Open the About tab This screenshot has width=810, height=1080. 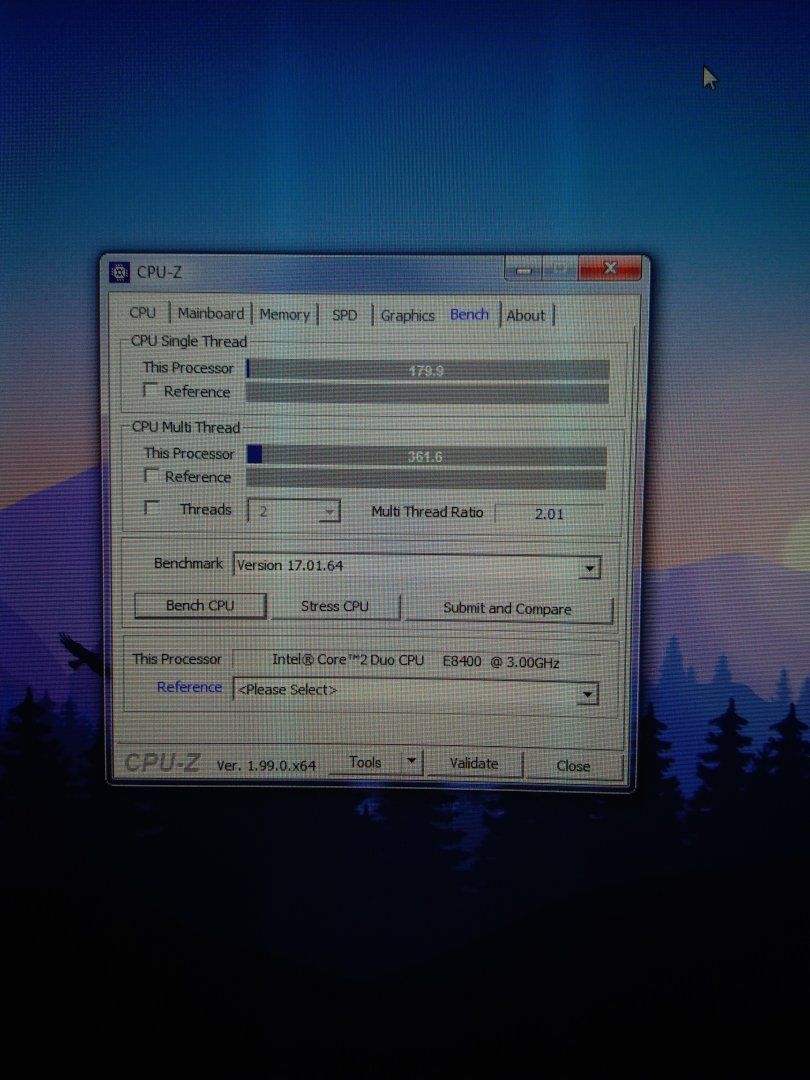click(526, 316)
